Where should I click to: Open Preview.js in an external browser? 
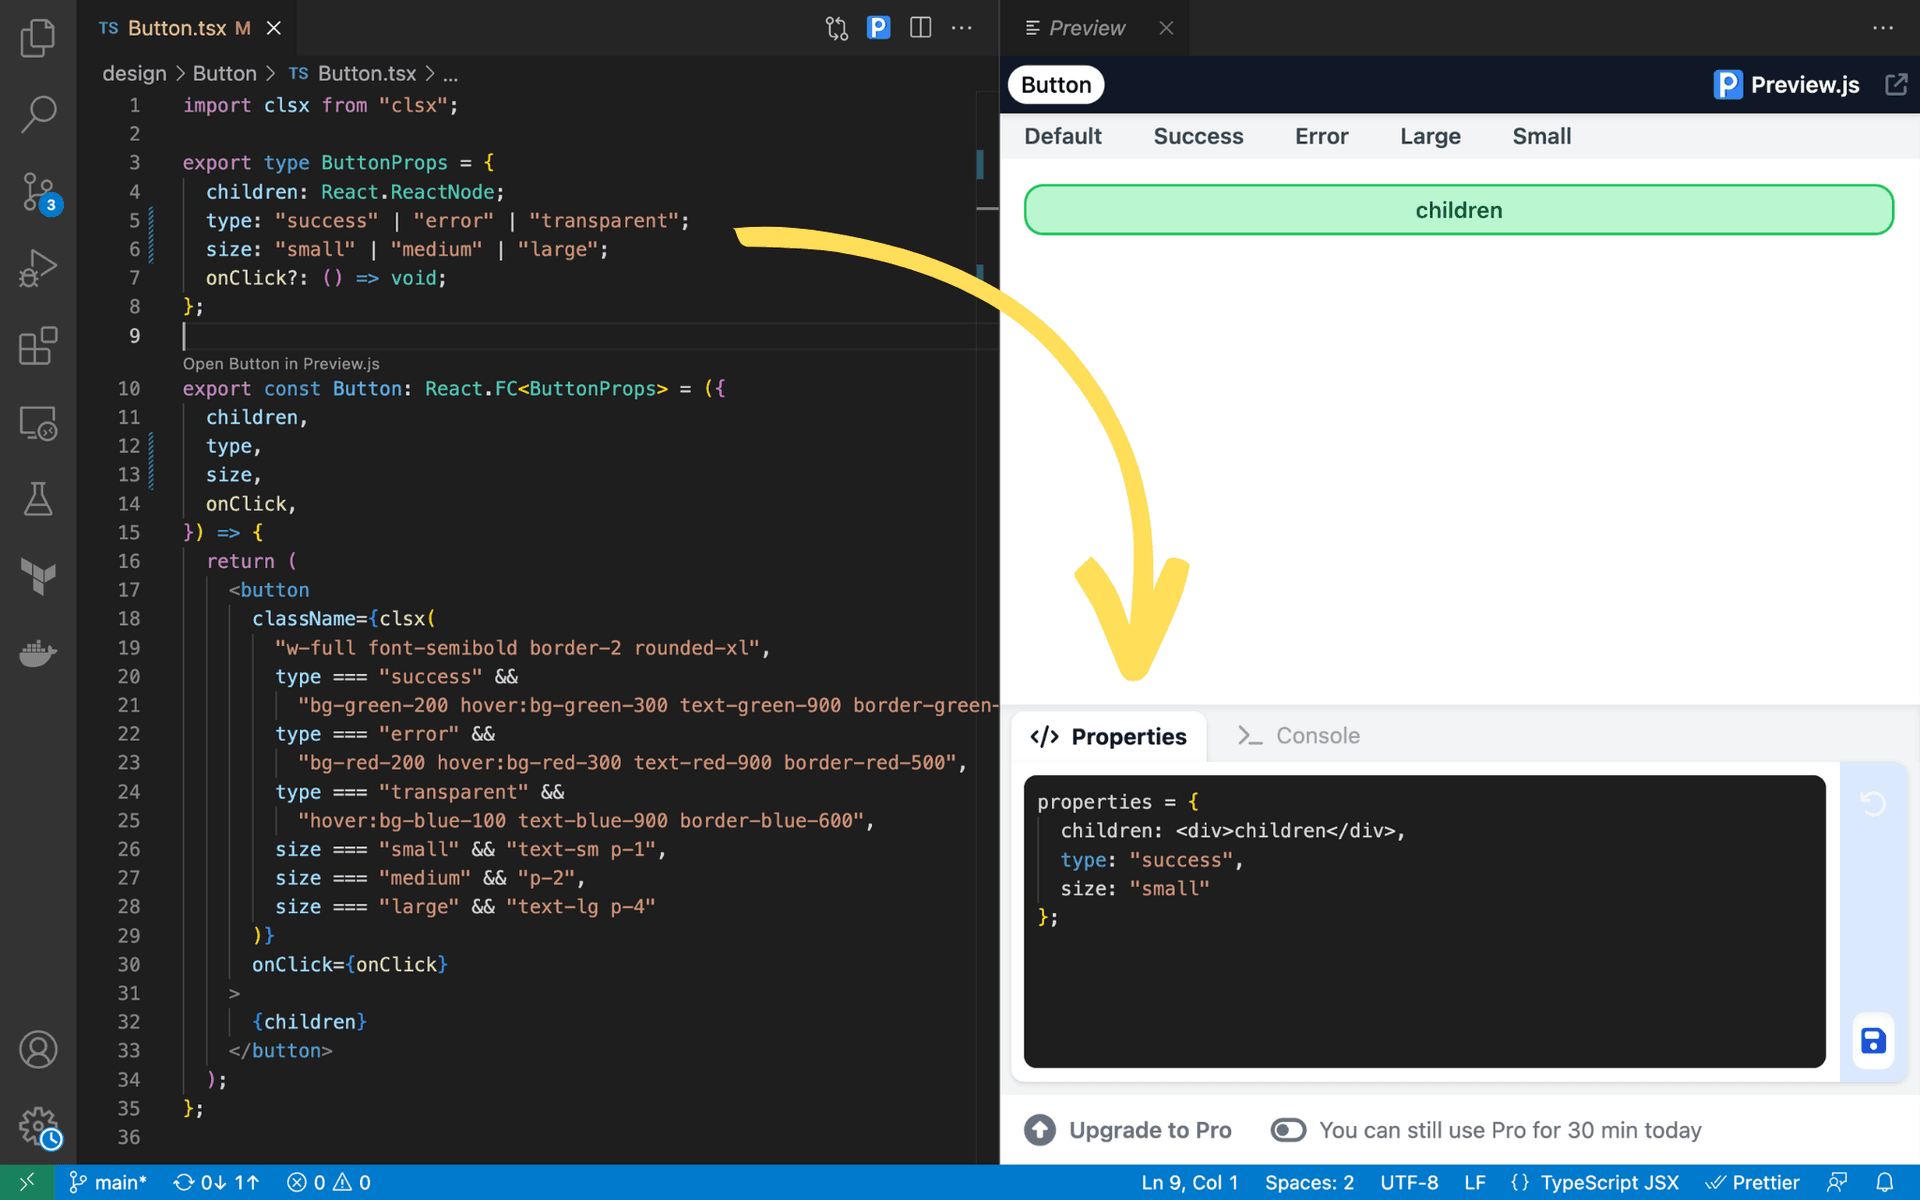[x=1897, y=84]
